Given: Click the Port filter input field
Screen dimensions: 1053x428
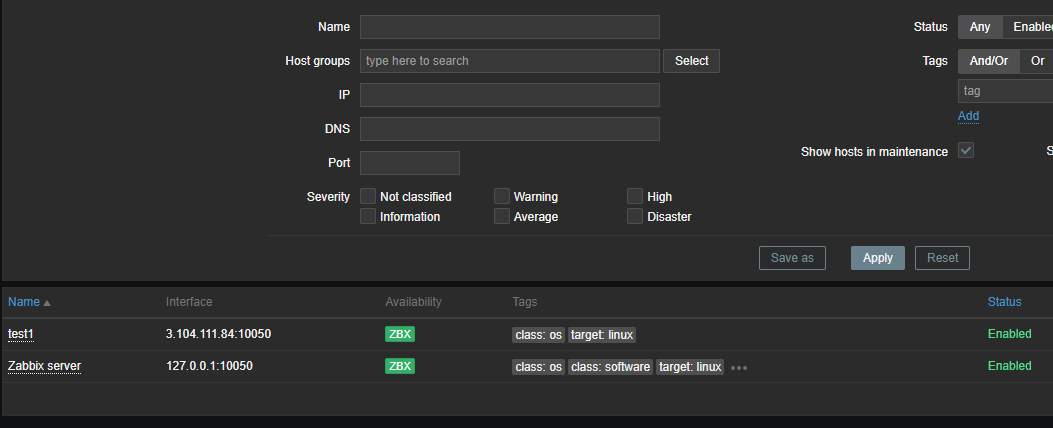Looking at the screenshot, I should coord(410,163).
